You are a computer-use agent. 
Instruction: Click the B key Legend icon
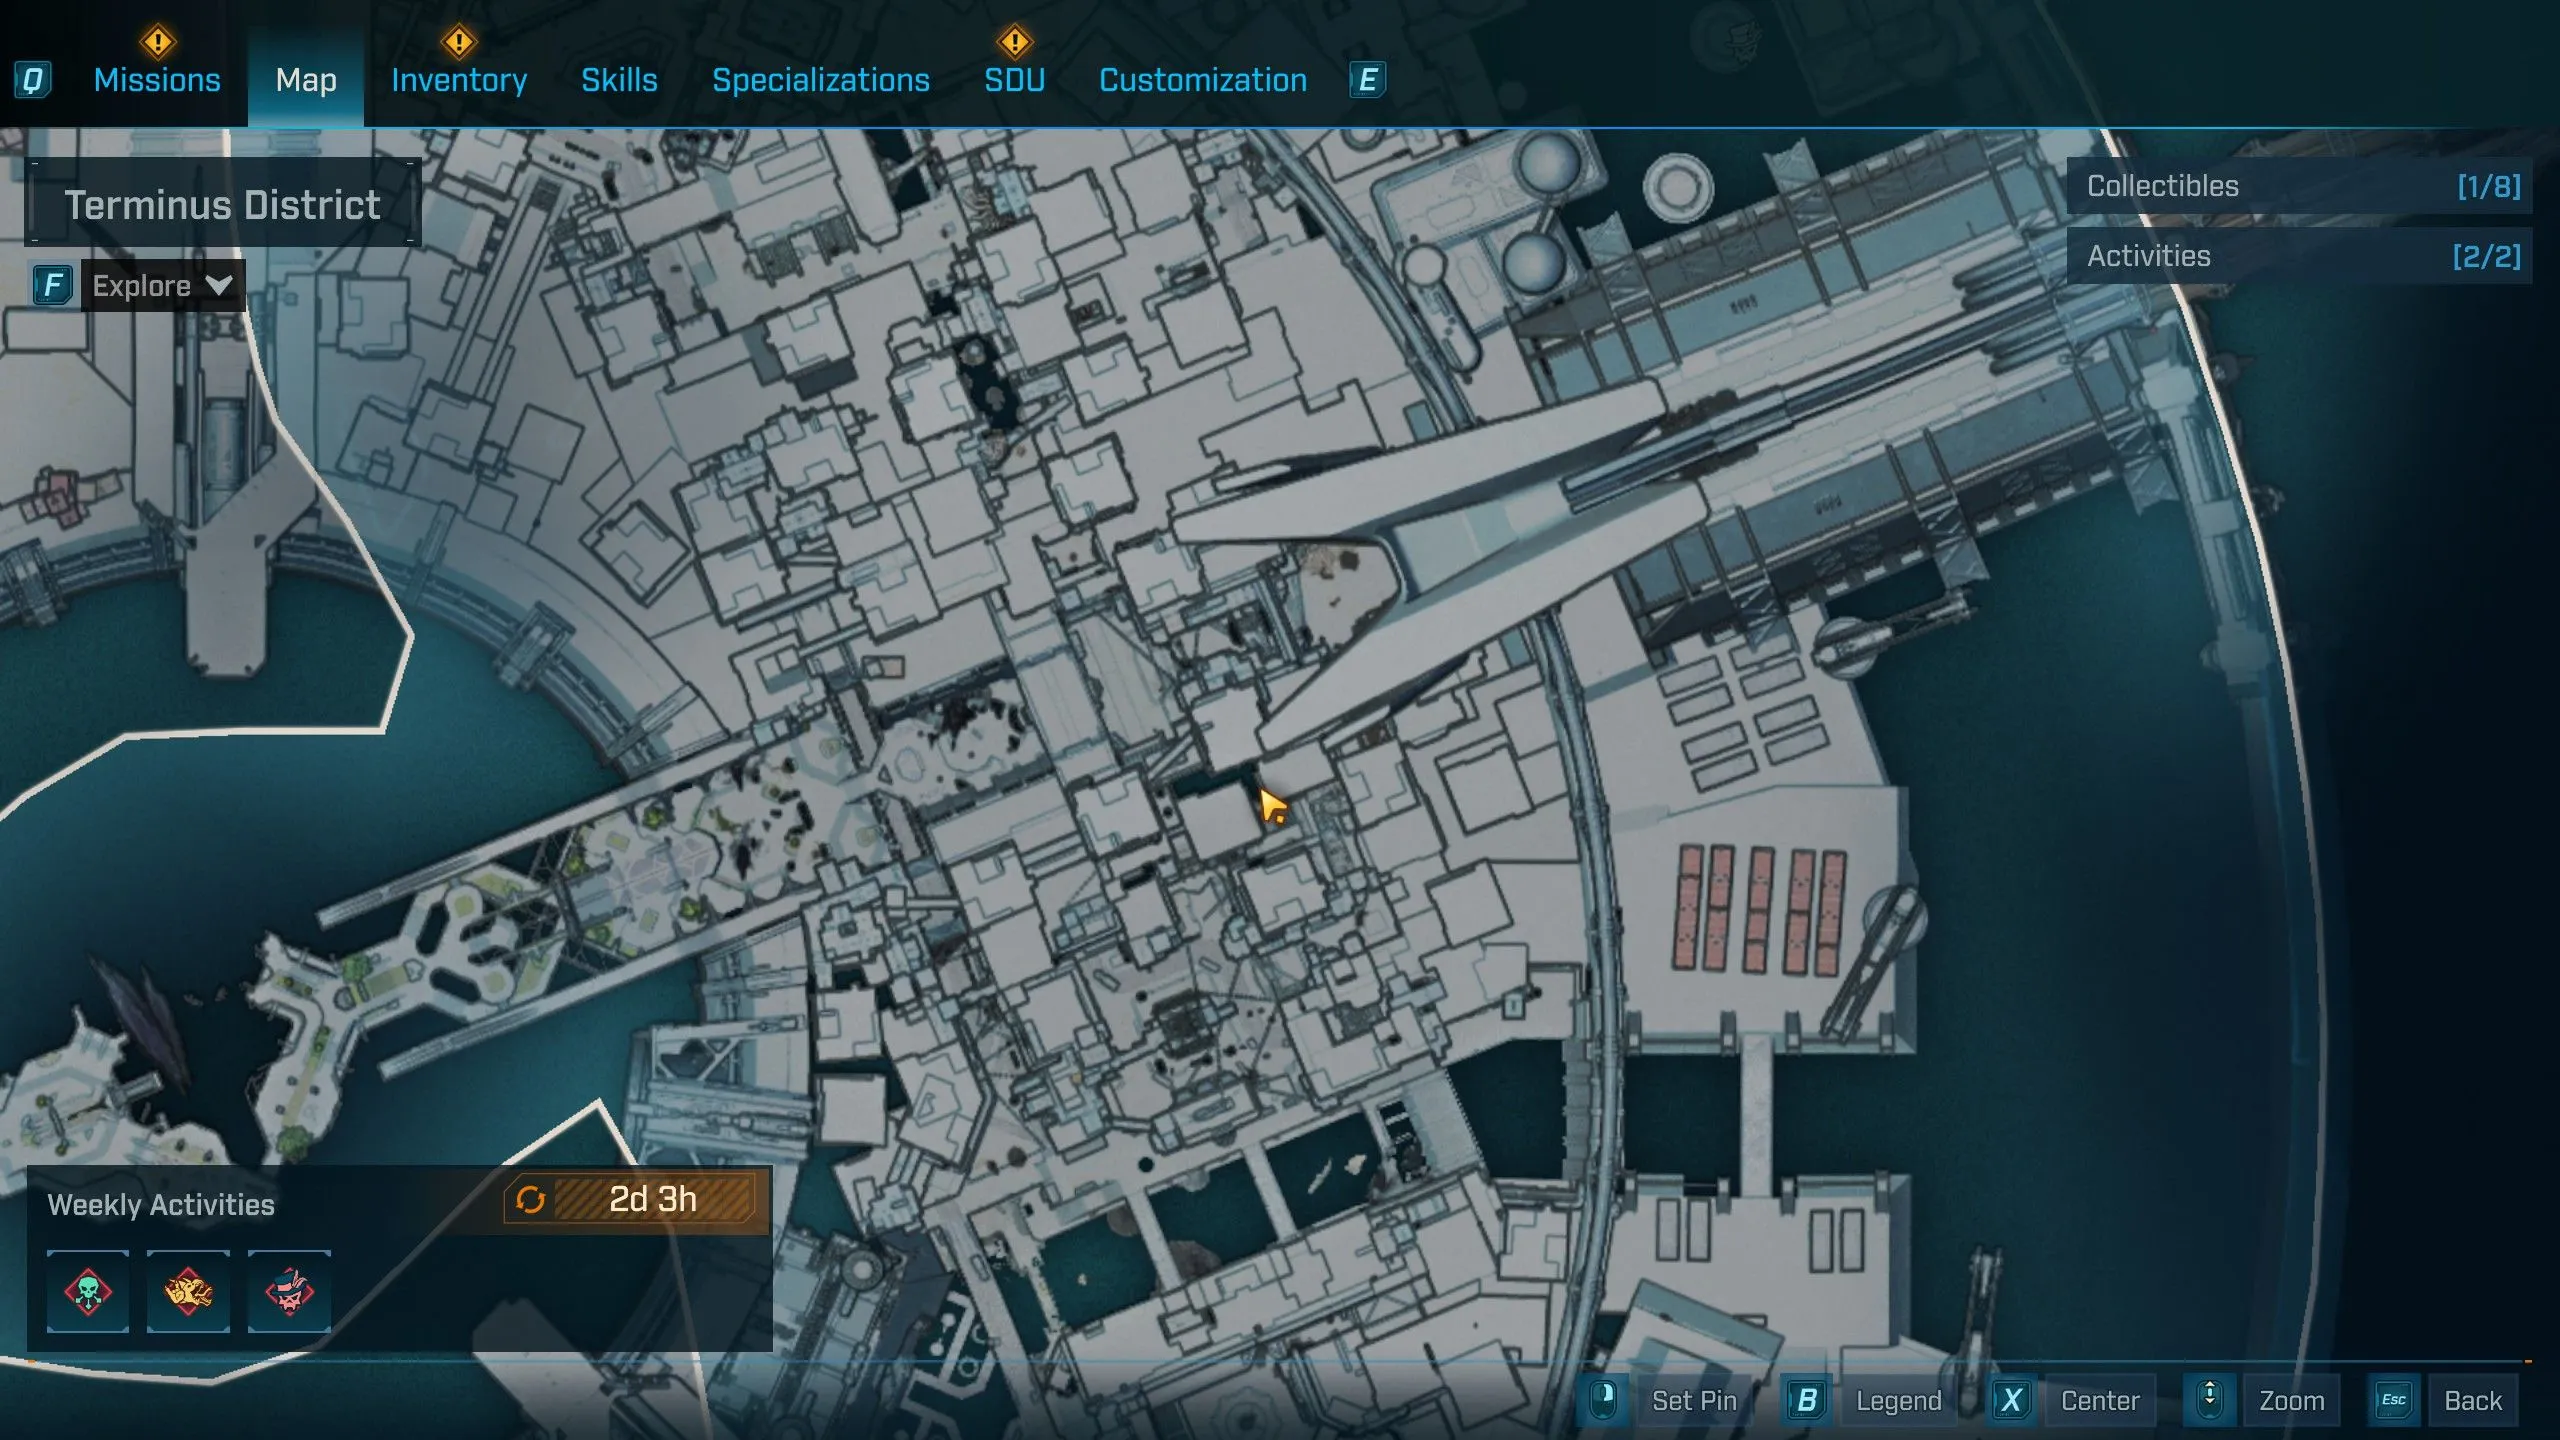tap(1806, 1400)
